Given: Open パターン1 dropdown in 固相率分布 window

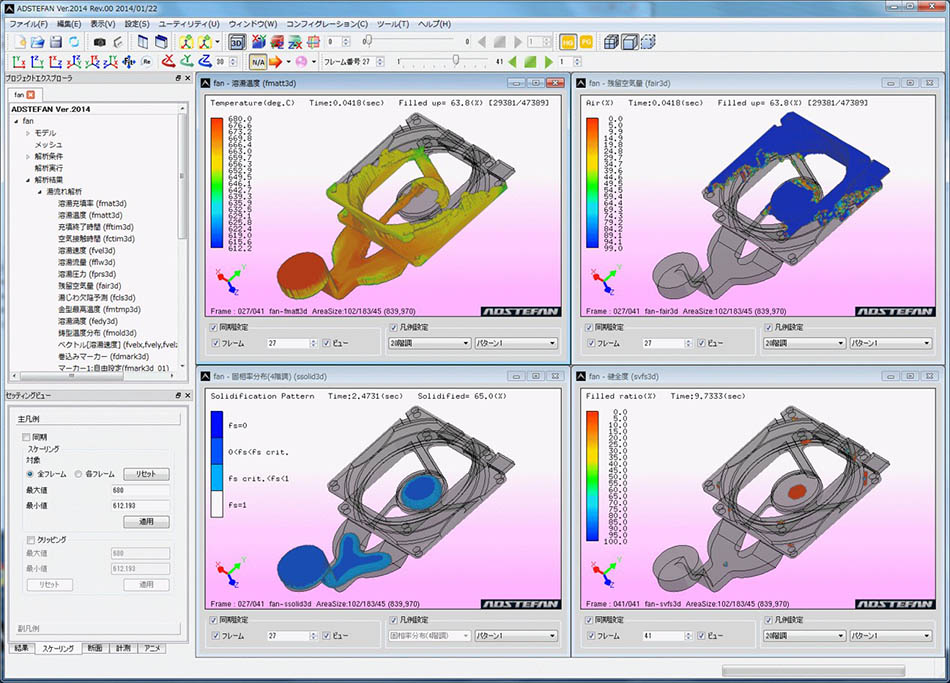Looking at the screenshot, I should tap(516, 636).
